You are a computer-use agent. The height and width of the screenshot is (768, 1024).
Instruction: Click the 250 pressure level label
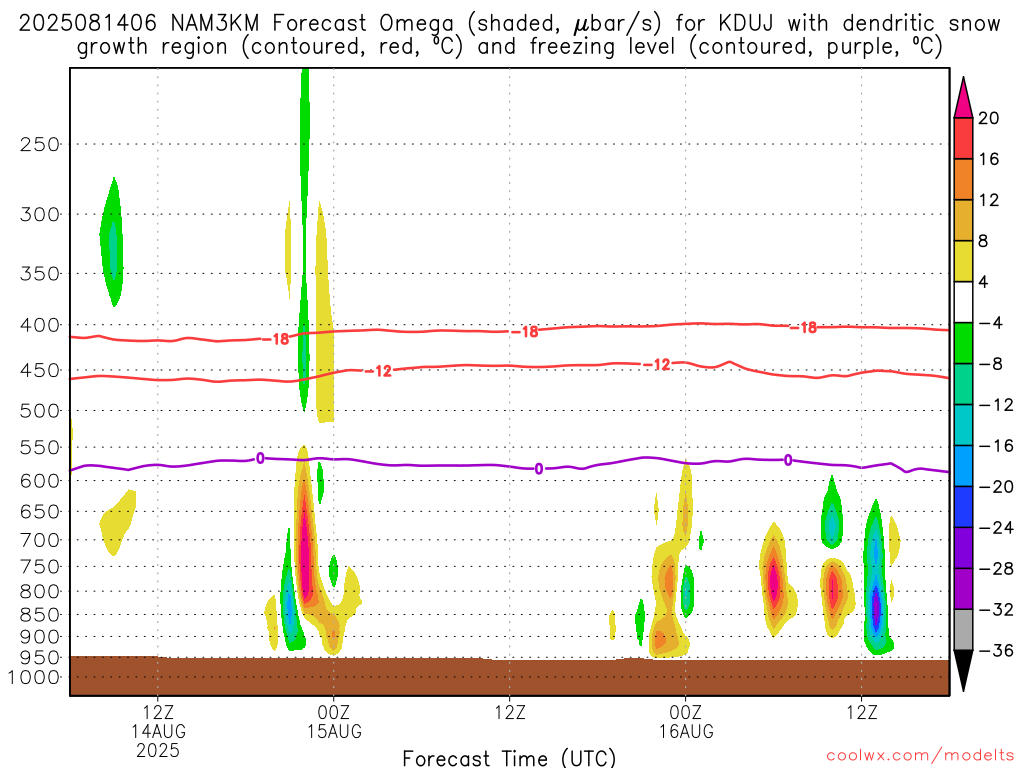(40, 144)
